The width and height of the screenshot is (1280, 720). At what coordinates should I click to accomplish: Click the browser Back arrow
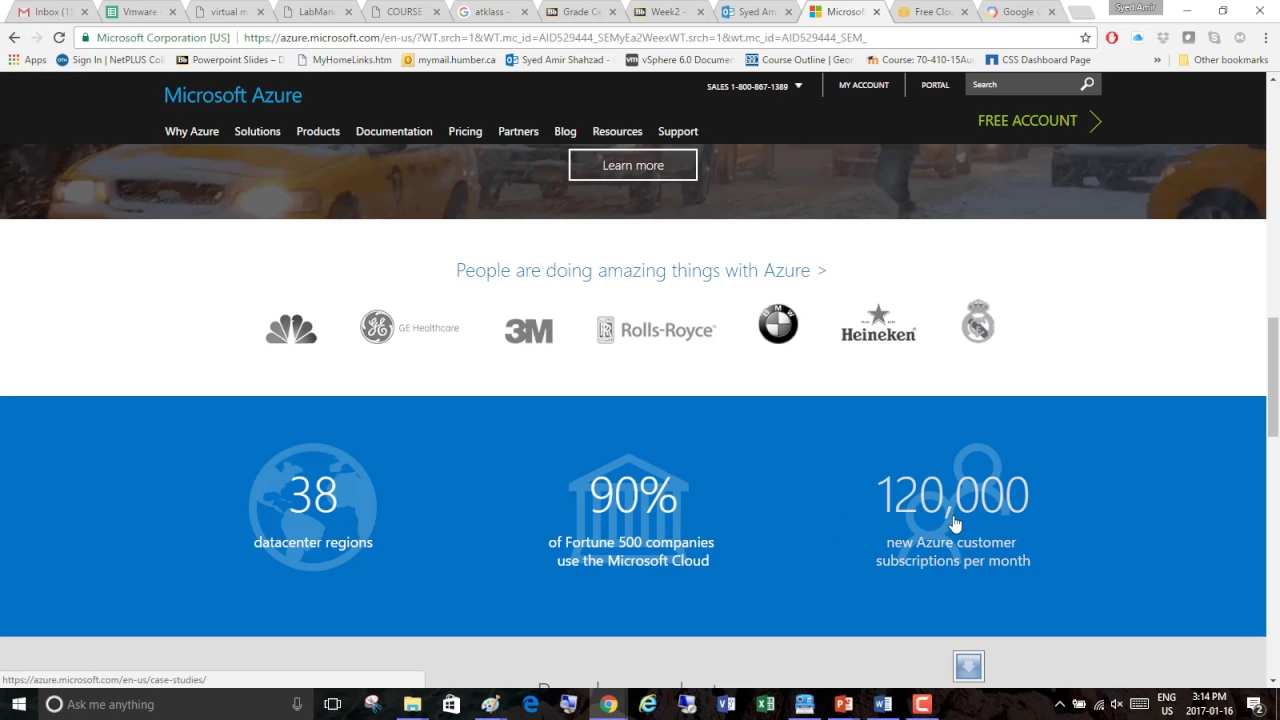(14, 37)
